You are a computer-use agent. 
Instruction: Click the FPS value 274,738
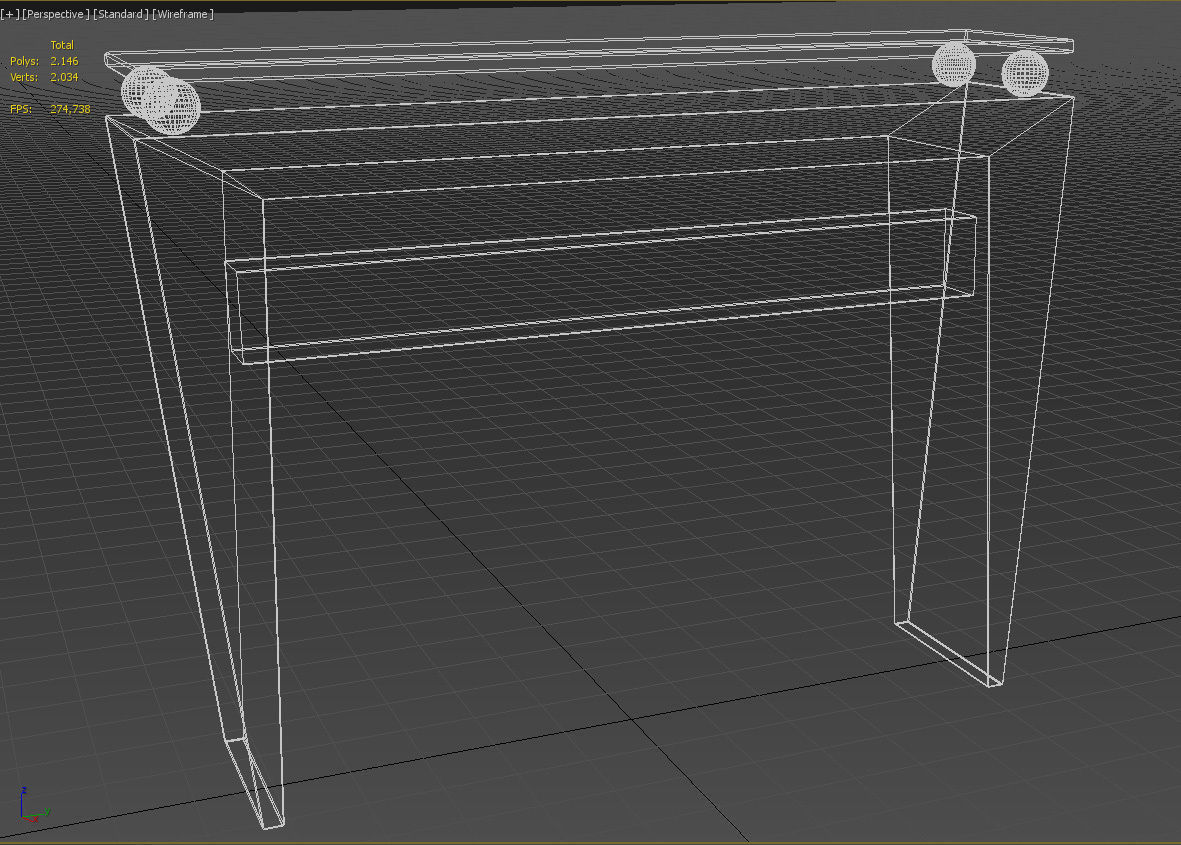(70, 109)
